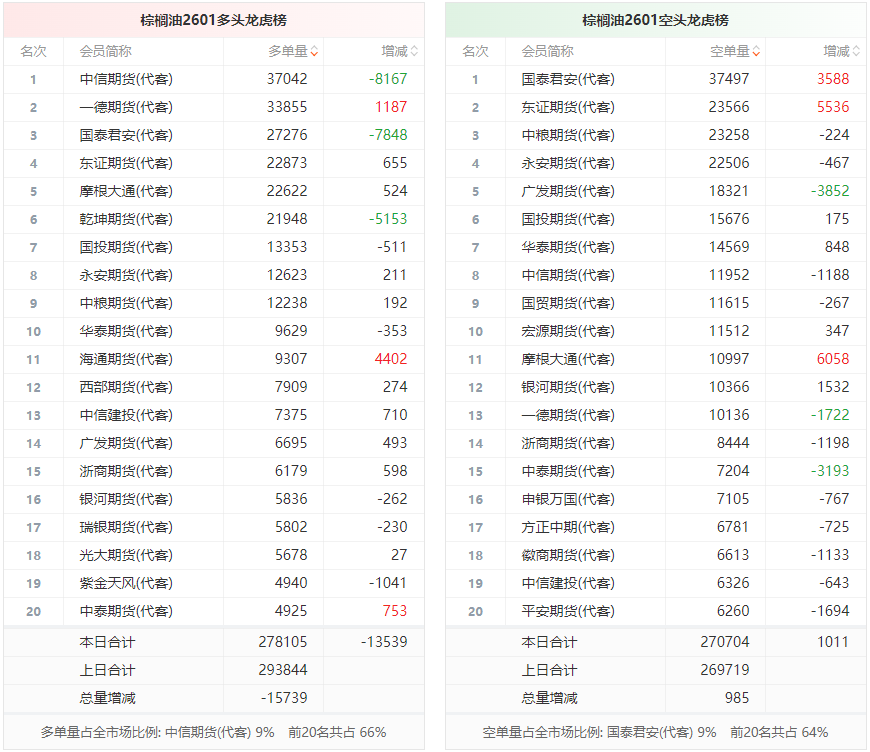Click 名次 header in long table
Viewport: 870px width, 752px height.
coord(33,52)
